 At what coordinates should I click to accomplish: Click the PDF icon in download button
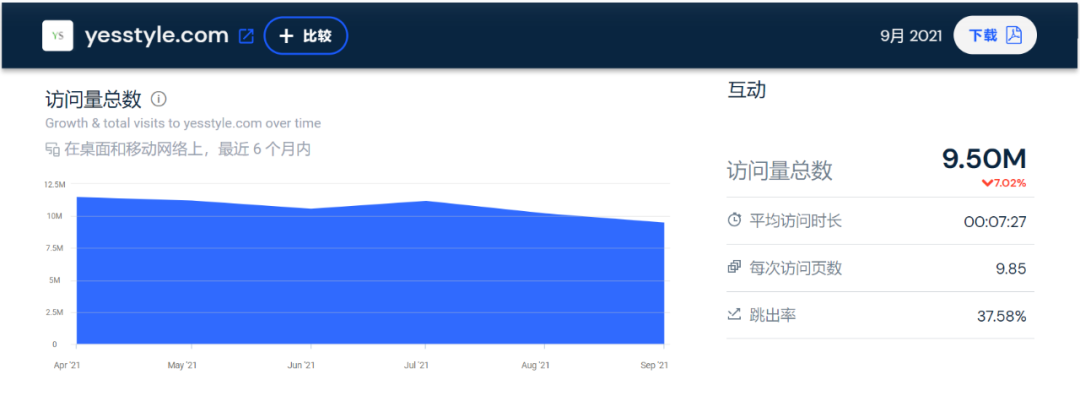(x=1014, y=36)
